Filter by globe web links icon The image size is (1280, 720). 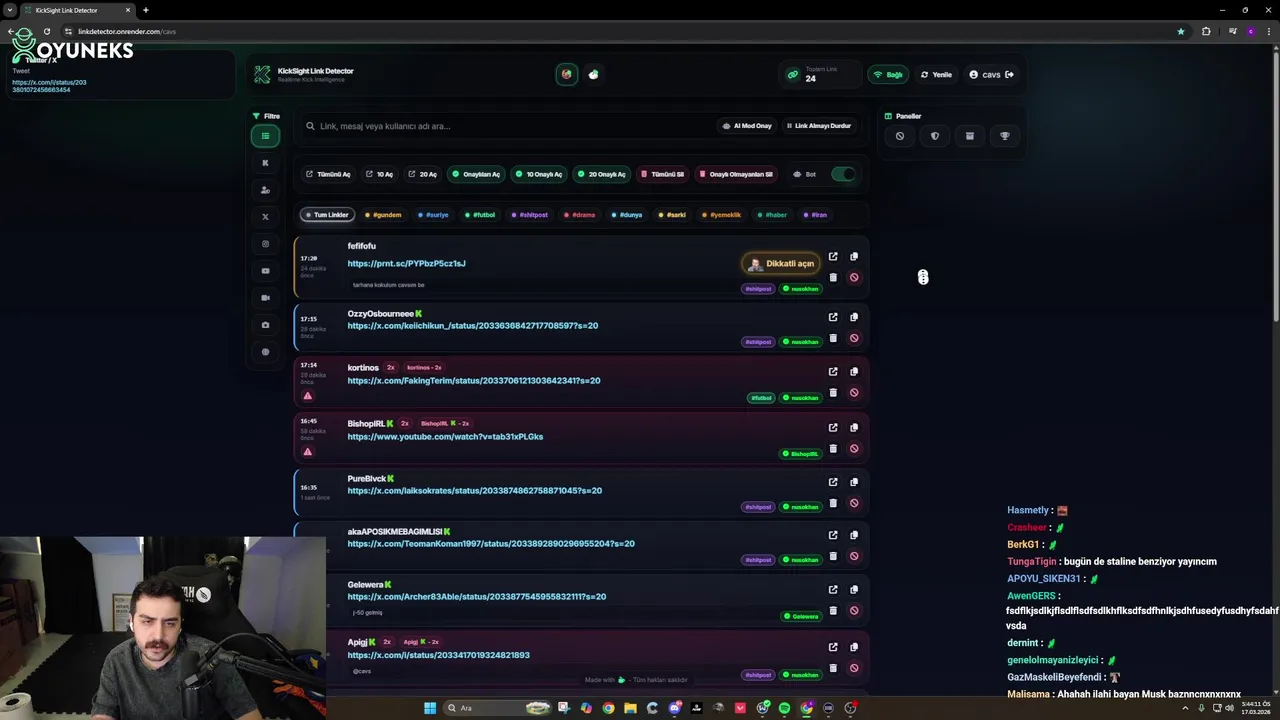coord(265,352)
